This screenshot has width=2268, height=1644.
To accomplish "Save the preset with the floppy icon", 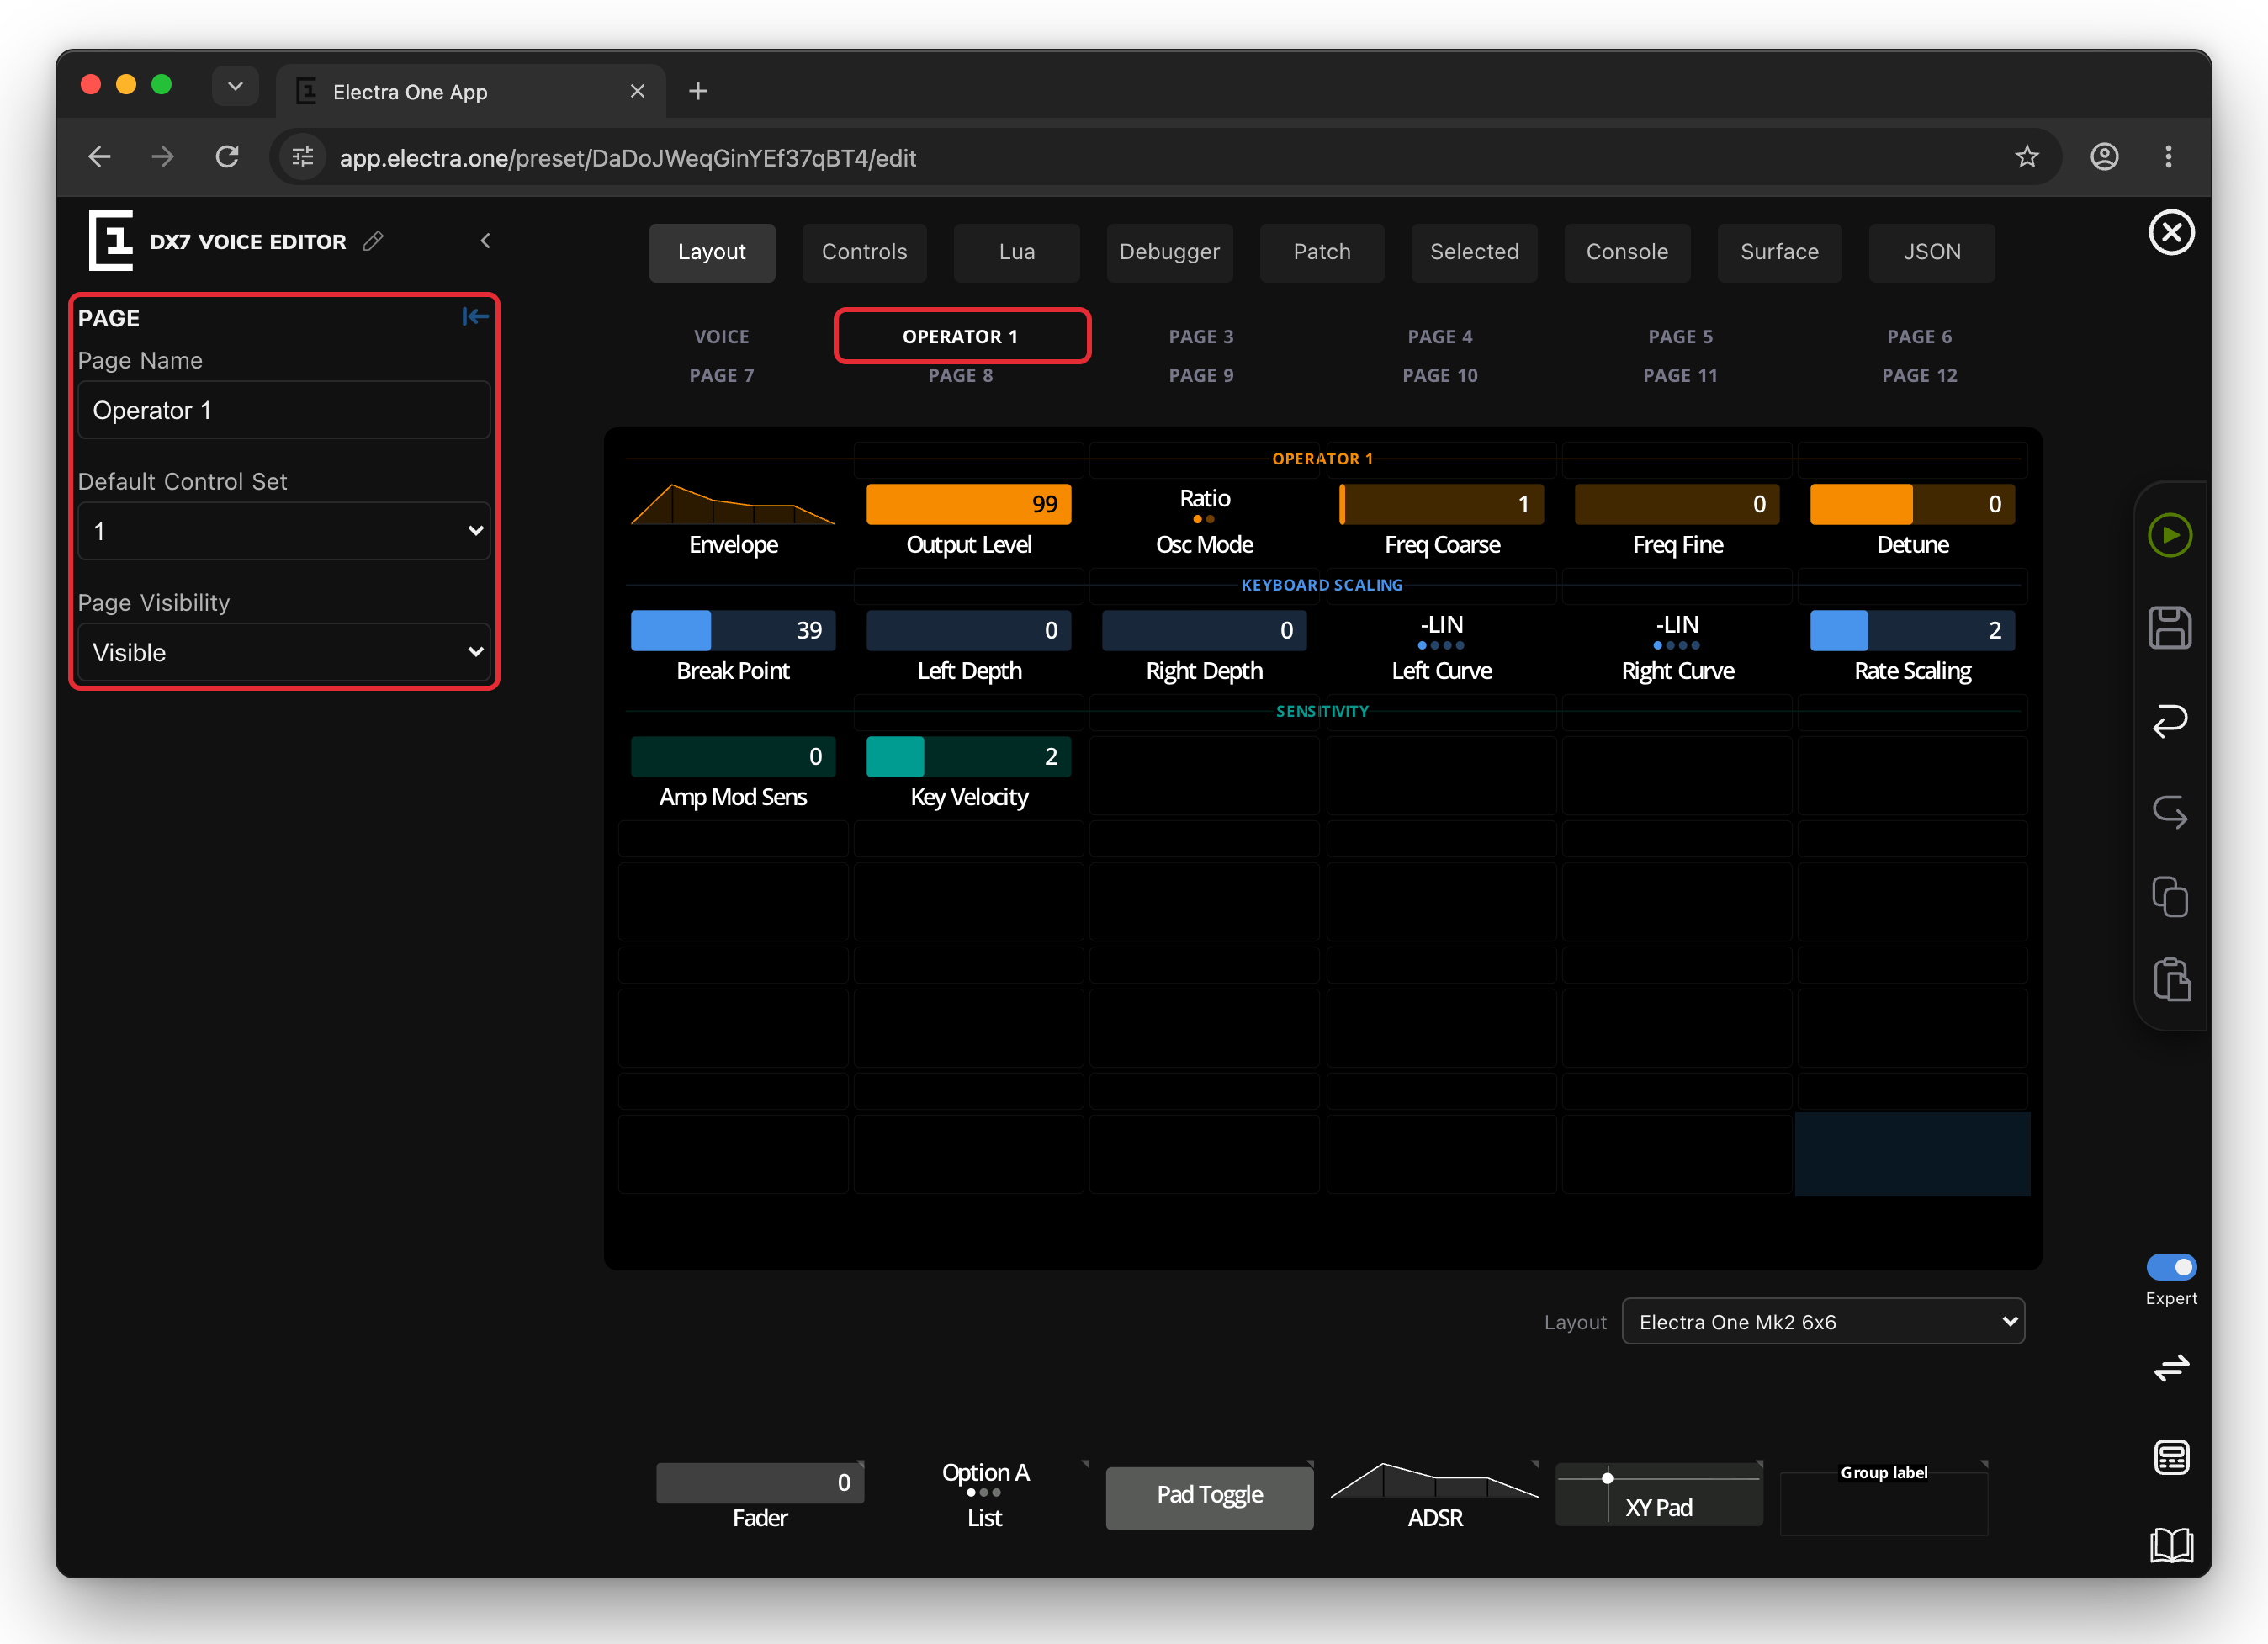I will pos(2170,628).
